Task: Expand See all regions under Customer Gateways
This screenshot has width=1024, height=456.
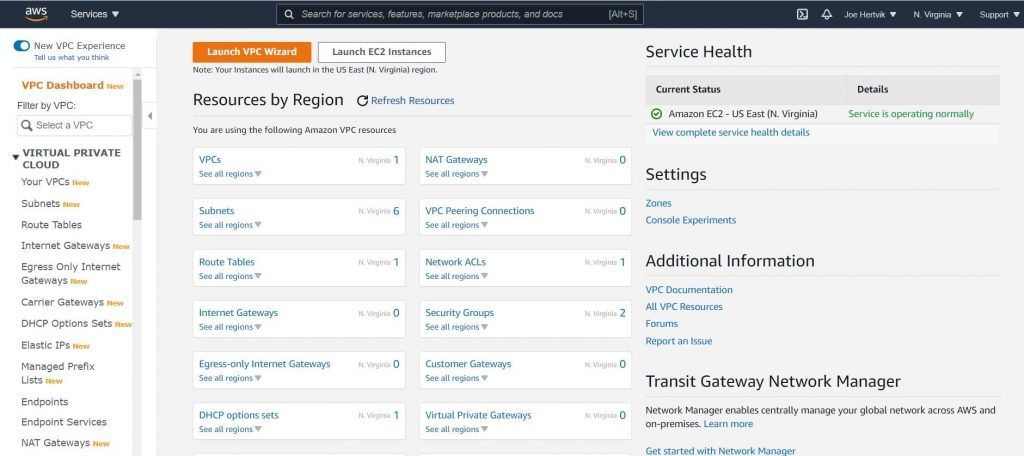Action: pyautogui.click(x=456, y=378)
